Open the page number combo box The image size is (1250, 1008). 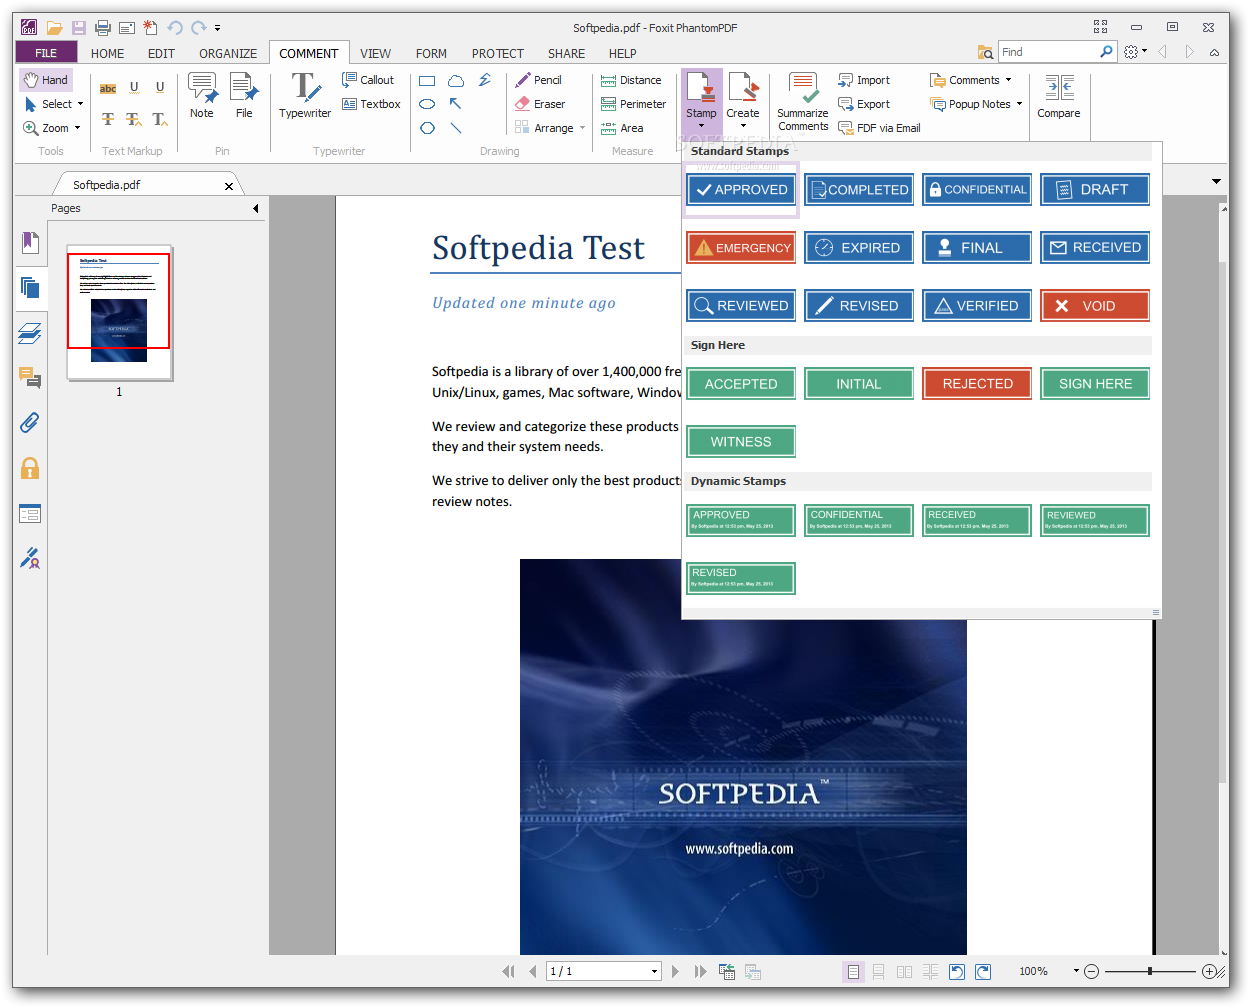604,971
